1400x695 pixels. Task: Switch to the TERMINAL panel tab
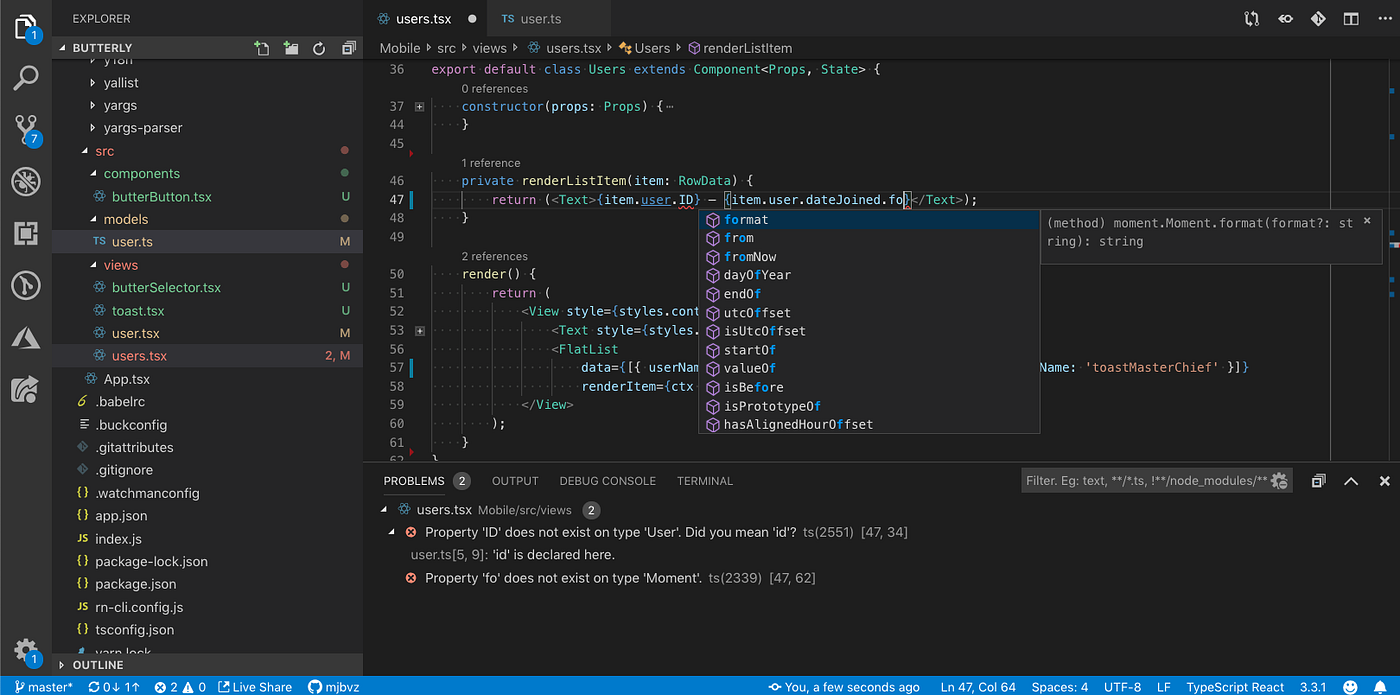(x=704, y=481)
